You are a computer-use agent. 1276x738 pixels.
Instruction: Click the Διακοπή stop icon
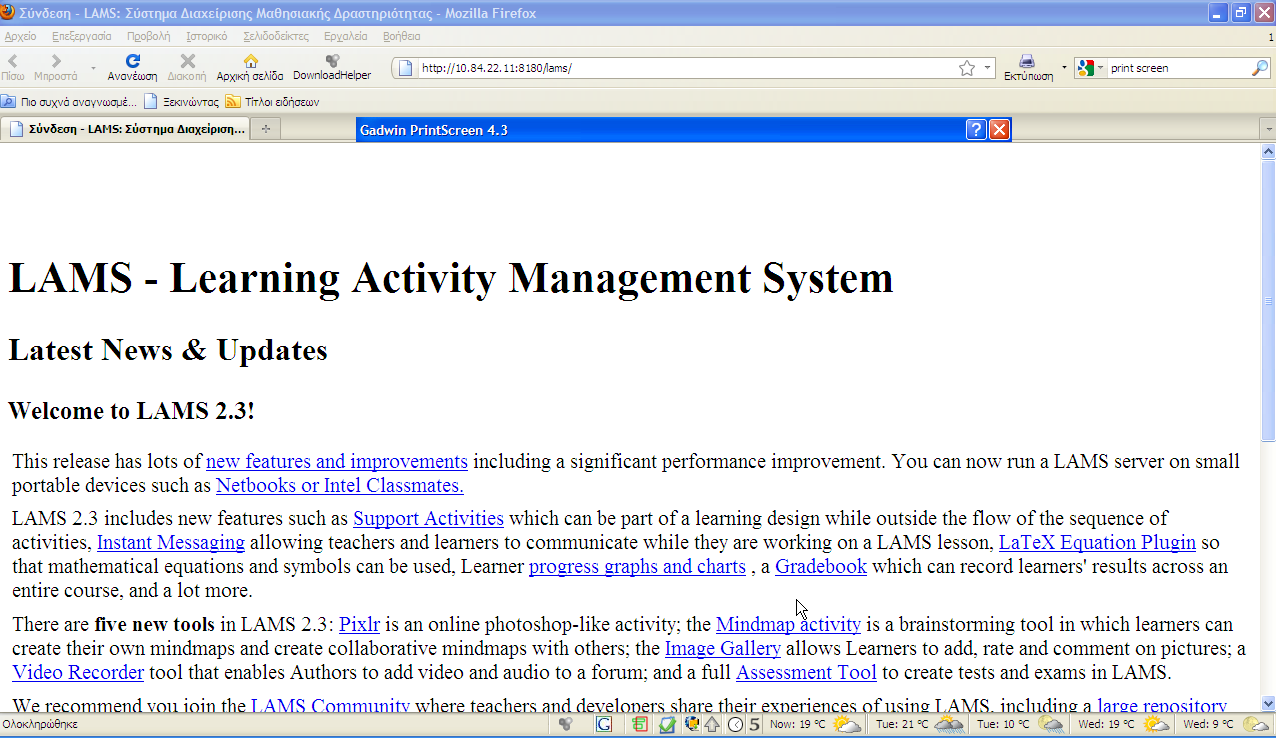point(187,61)
